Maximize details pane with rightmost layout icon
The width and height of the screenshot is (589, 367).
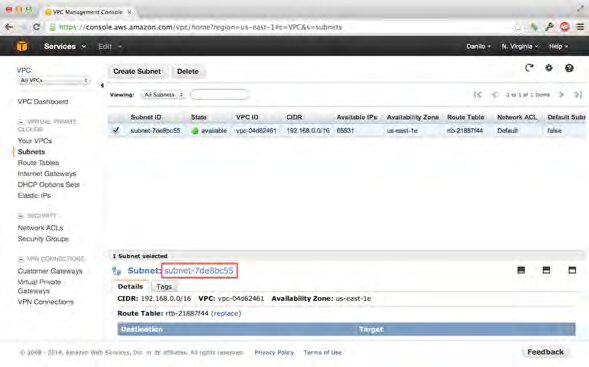pyautogui.click(x=572, y=270)
